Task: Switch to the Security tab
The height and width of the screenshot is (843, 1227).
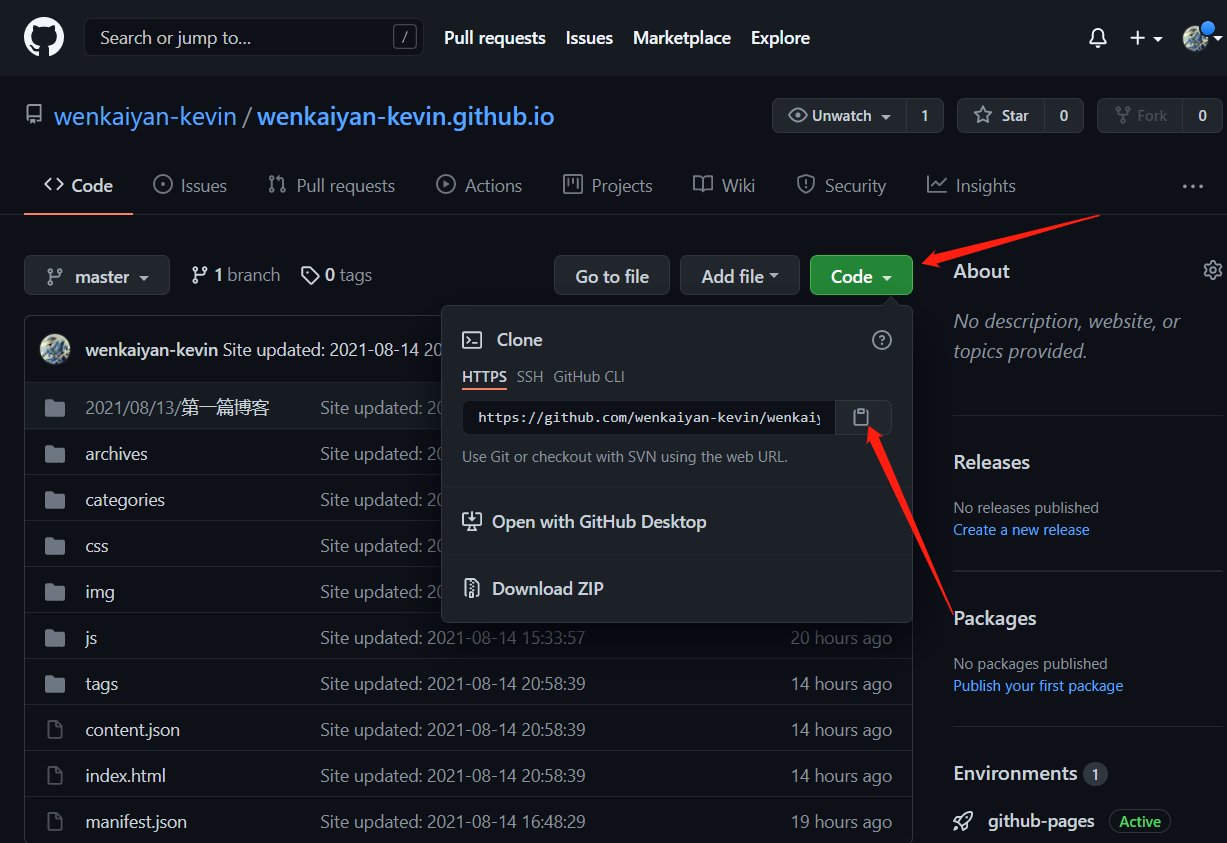Action: [841, 186]
